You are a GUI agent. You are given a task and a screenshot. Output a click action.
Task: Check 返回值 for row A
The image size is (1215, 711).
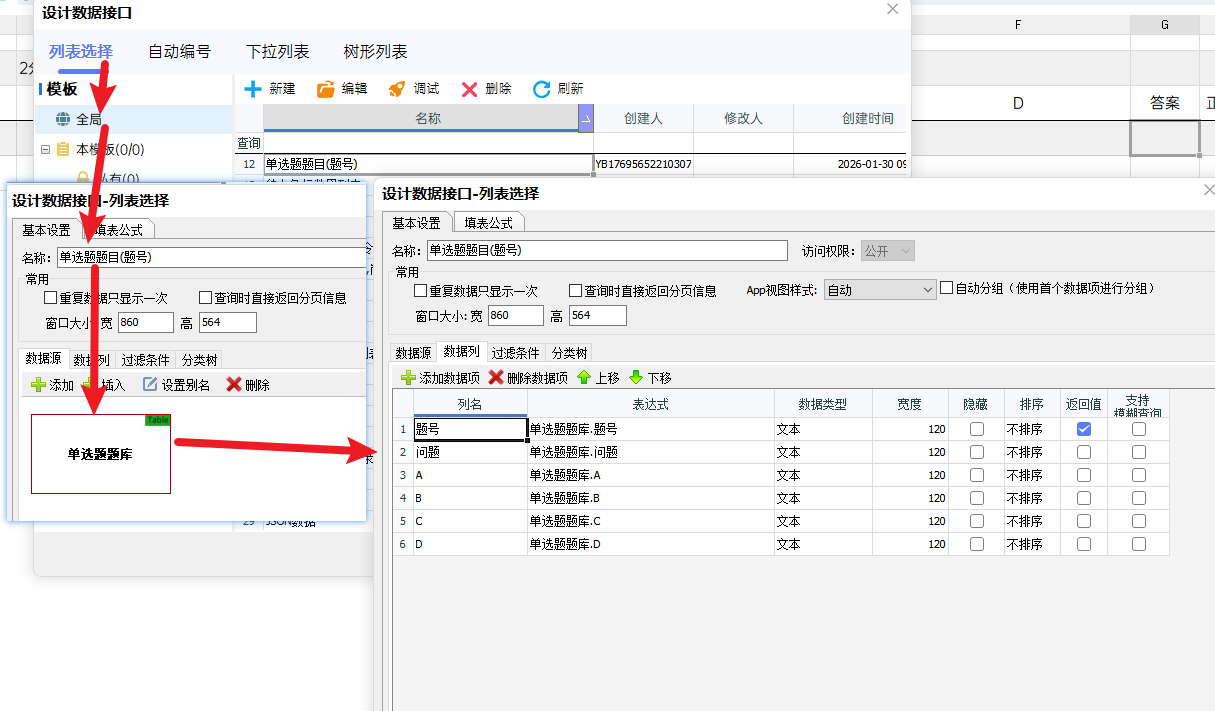tap(1084, 475)
